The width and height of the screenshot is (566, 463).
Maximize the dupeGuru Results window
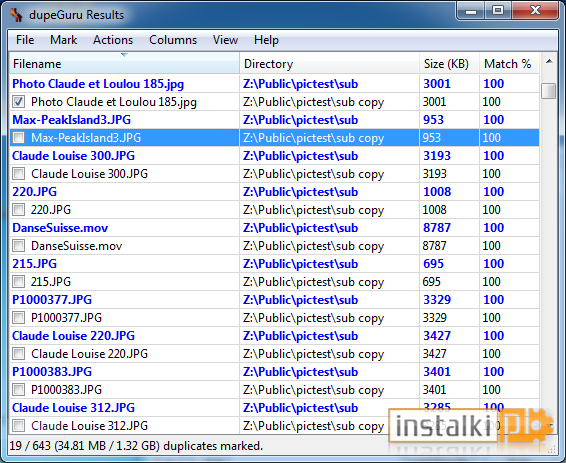click(498, 10)
